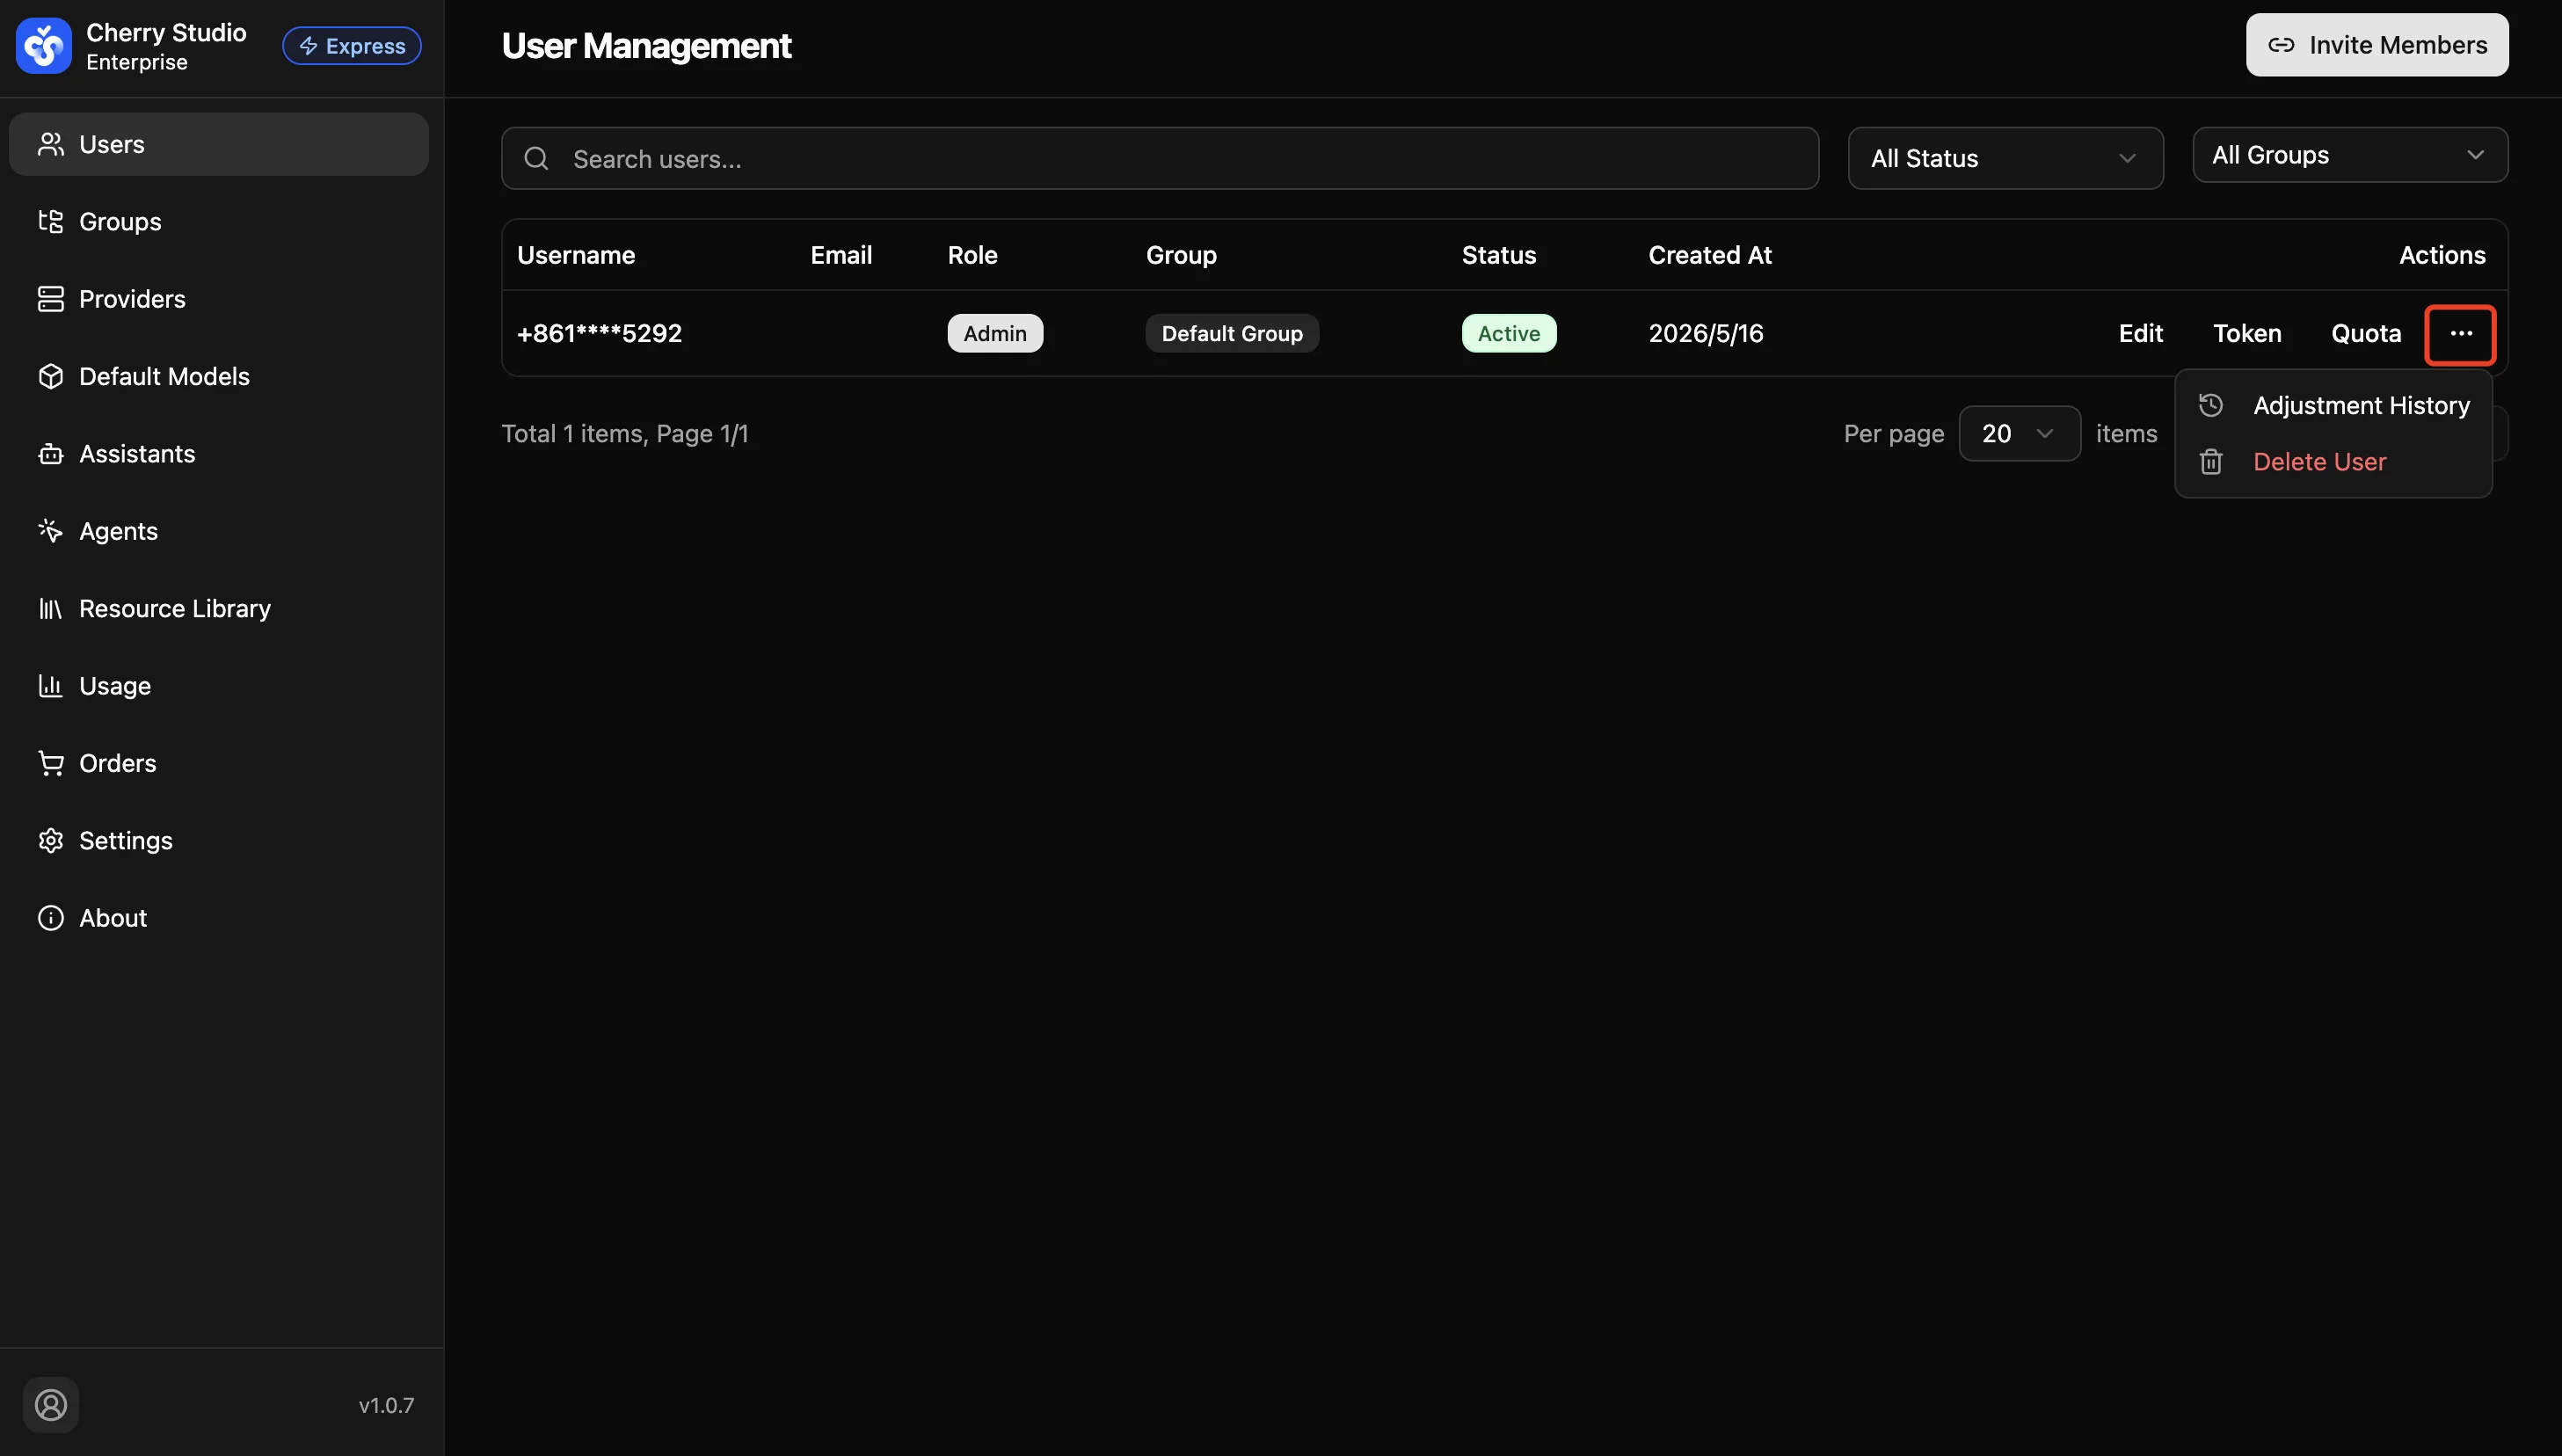
Task: Click the Admin role badge
Action: 995,334
